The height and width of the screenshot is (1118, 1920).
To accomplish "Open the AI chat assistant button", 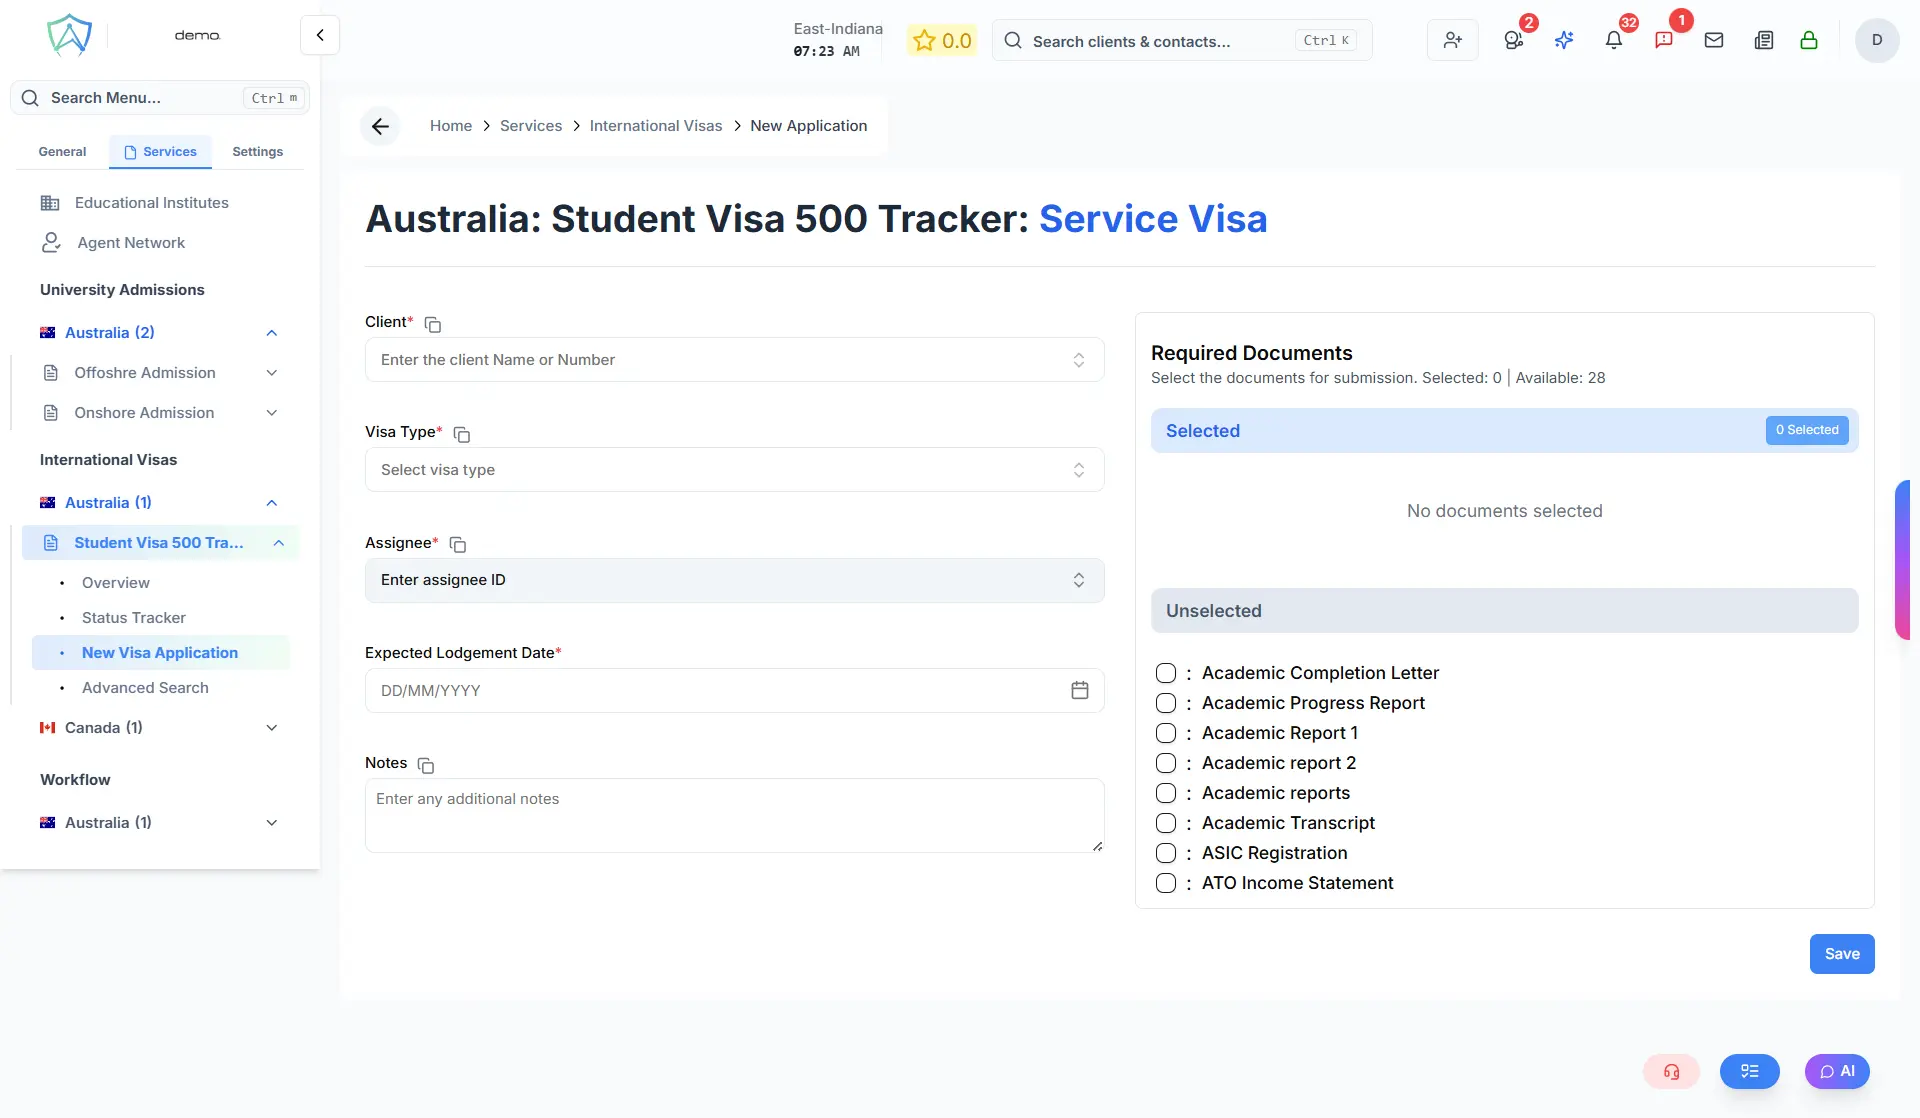I will click(1837, 1071).
